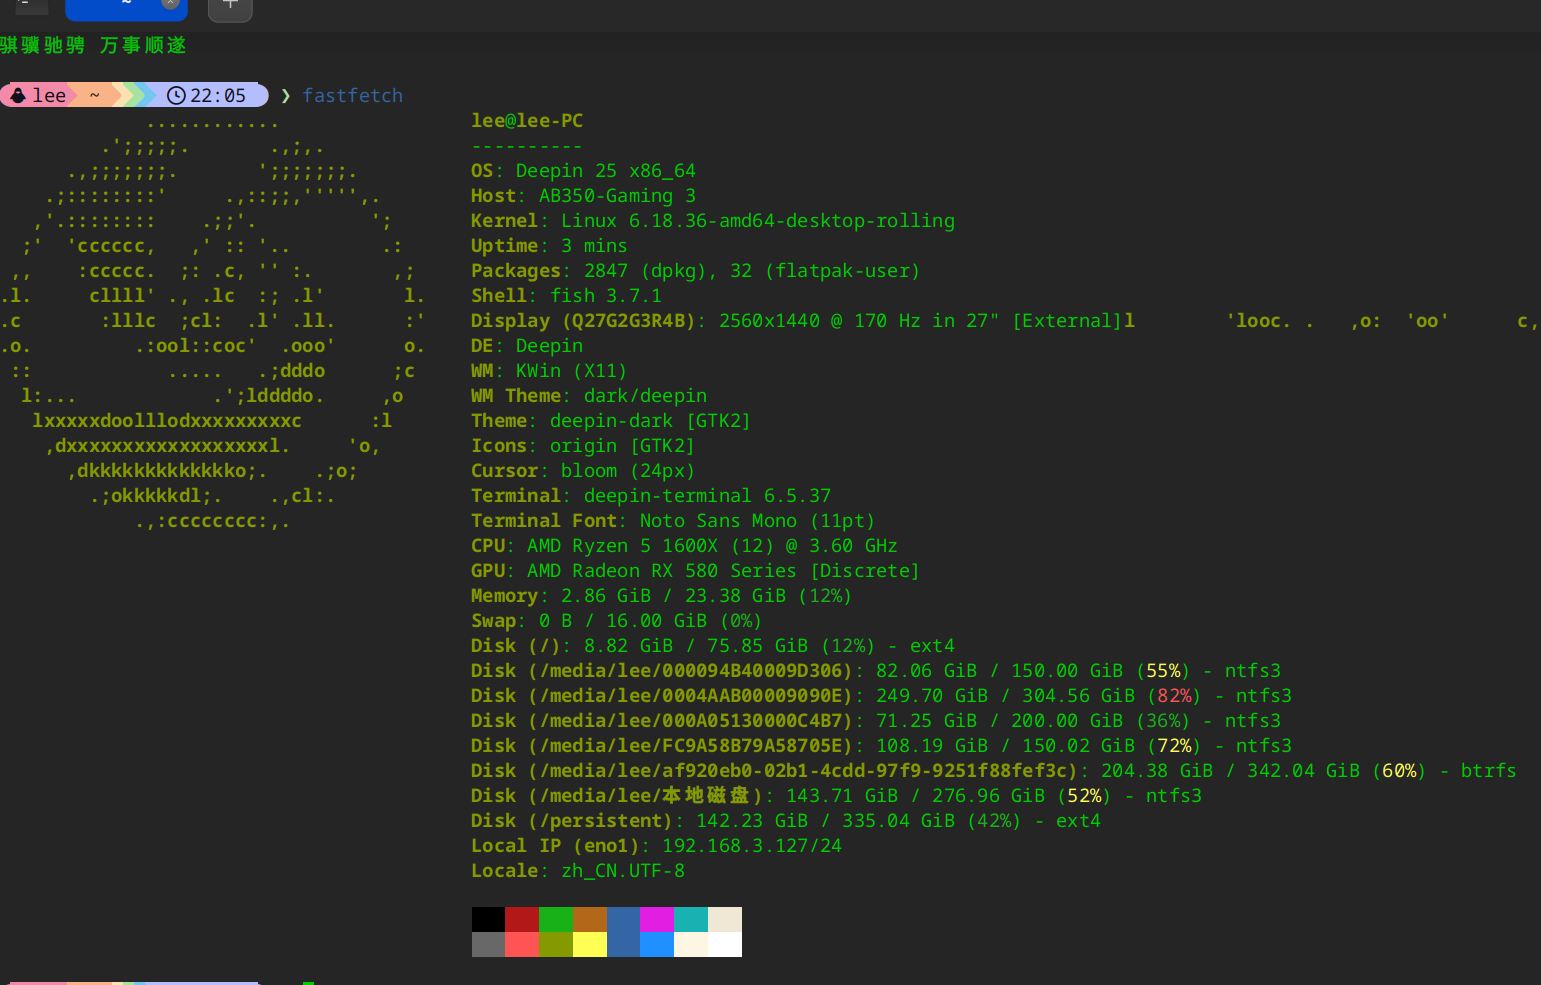Click the magenta color block
Viewport: 1541px width, 985px height.
657,919
